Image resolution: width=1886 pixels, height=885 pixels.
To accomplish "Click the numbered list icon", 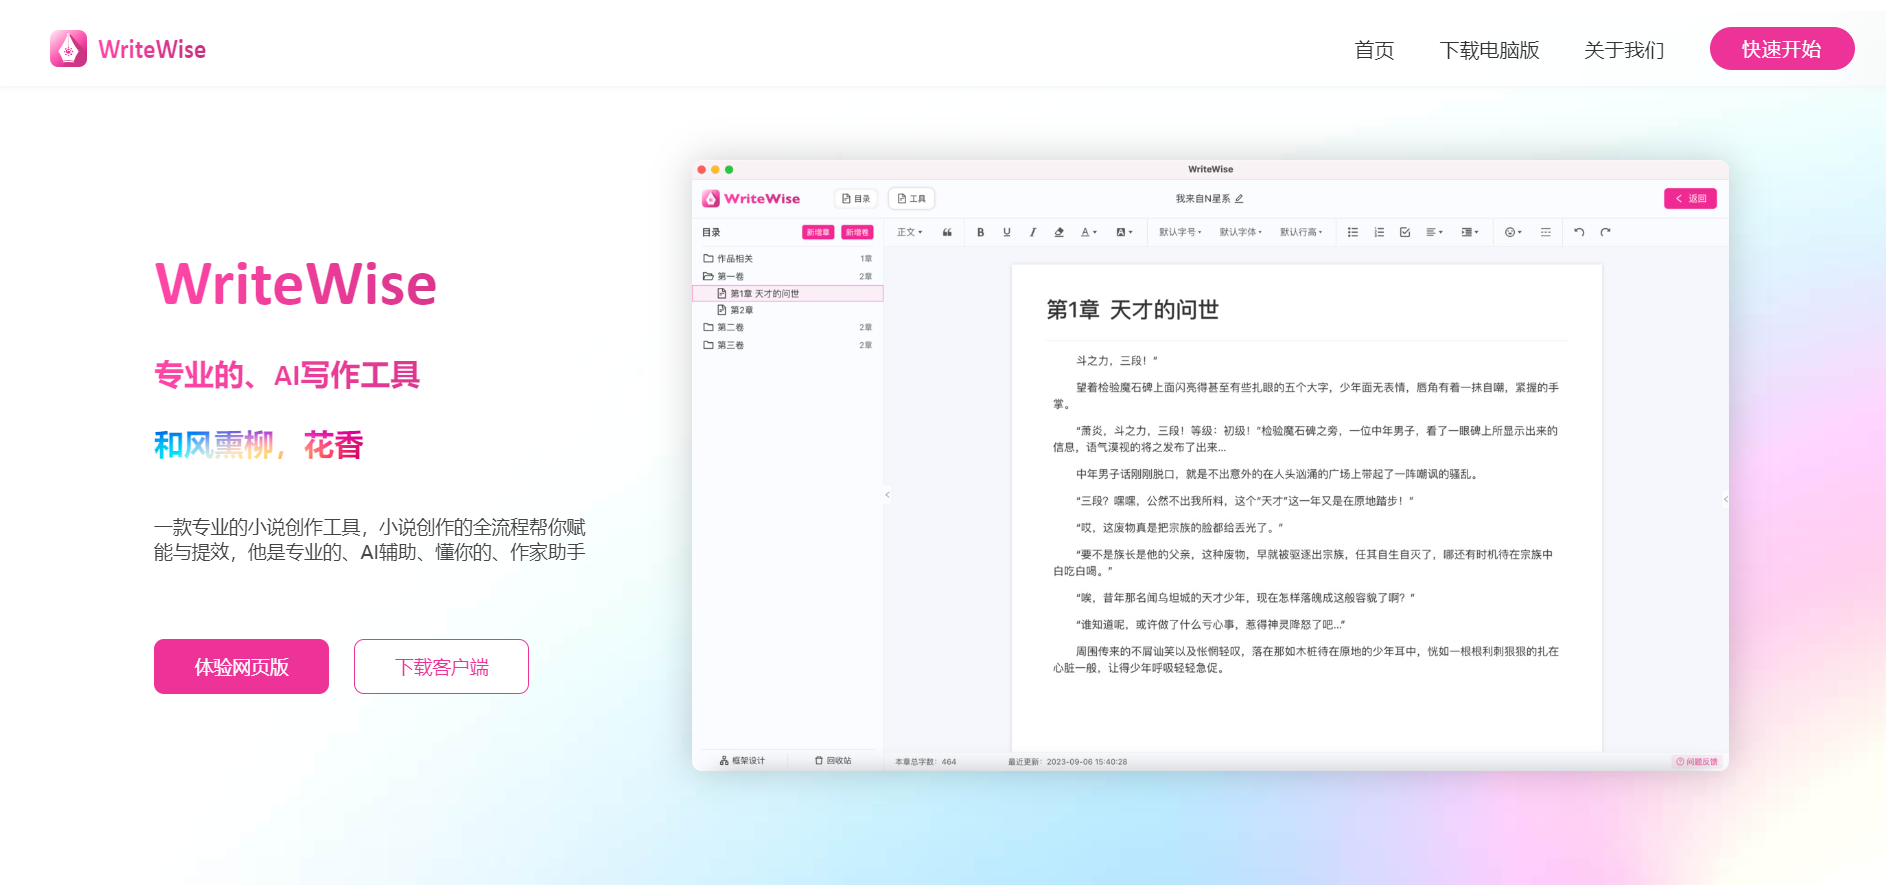I will (x=1379, y=232).
